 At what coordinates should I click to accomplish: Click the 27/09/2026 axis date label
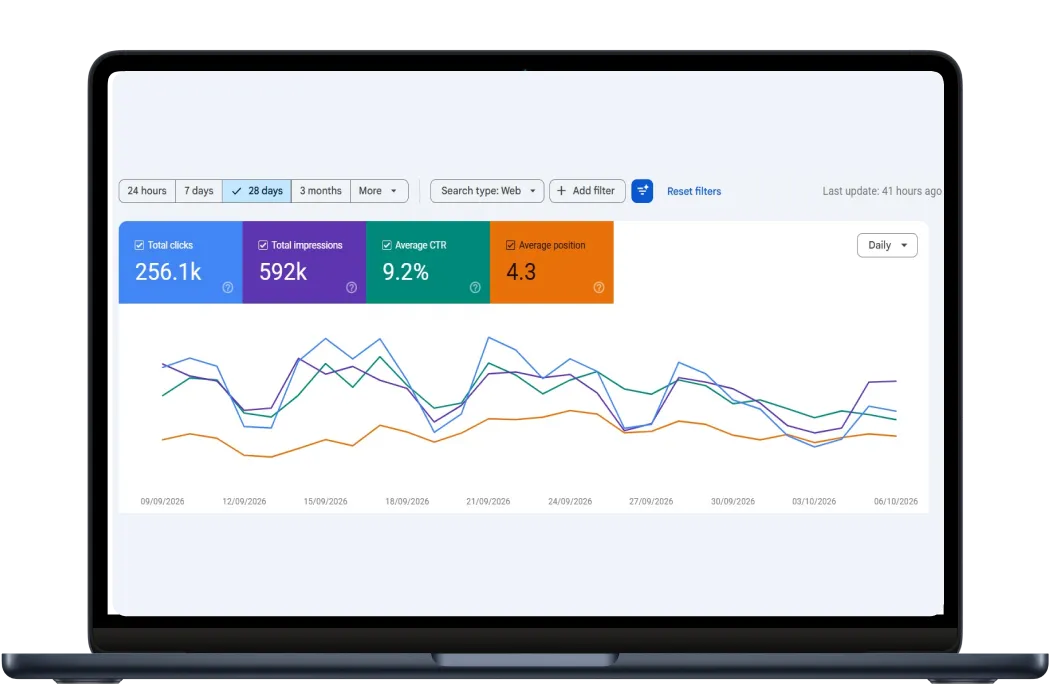651,501
